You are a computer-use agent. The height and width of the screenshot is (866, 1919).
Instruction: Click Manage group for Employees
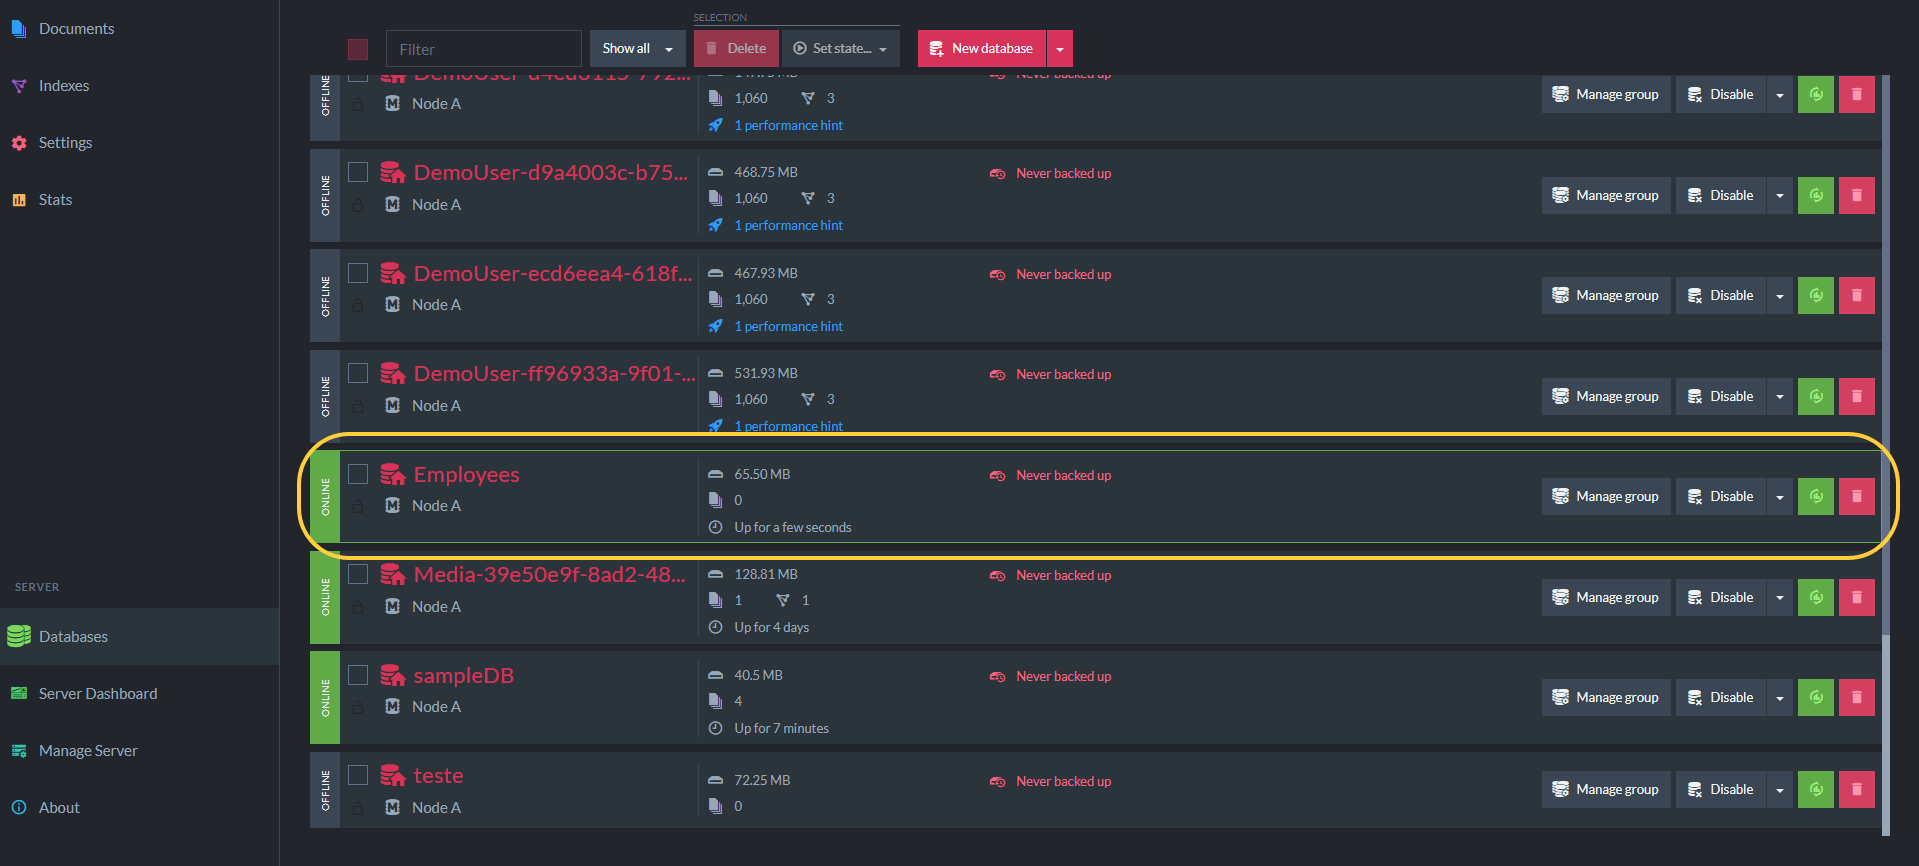pyautogui.click(x=1606, y=497)
